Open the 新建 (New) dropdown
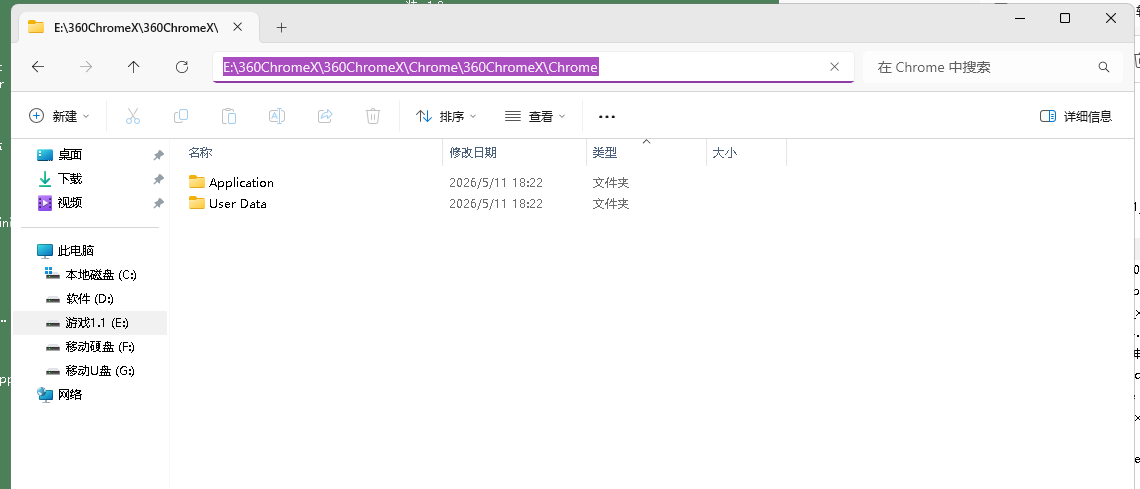The width and height of the screenshot is (1140, 489). point(59,116)
